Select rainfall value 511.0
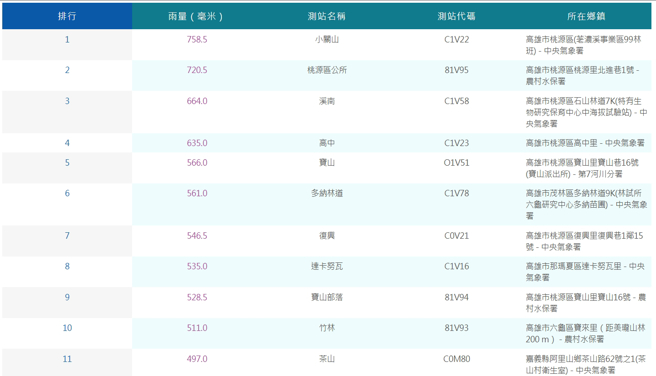Viewport: 656px width, 376px height. pos(197,327)
